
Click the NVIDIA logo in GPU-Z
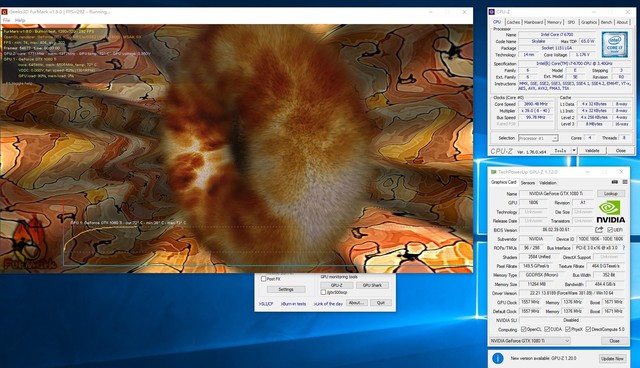611,212
